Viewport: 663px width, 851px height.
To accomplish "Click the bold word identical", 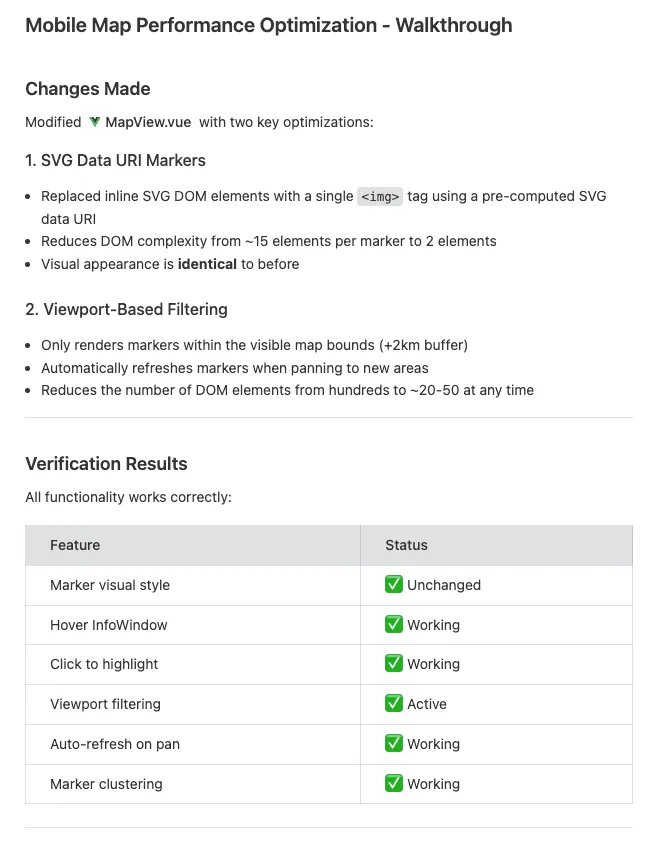I will point(207,264).
